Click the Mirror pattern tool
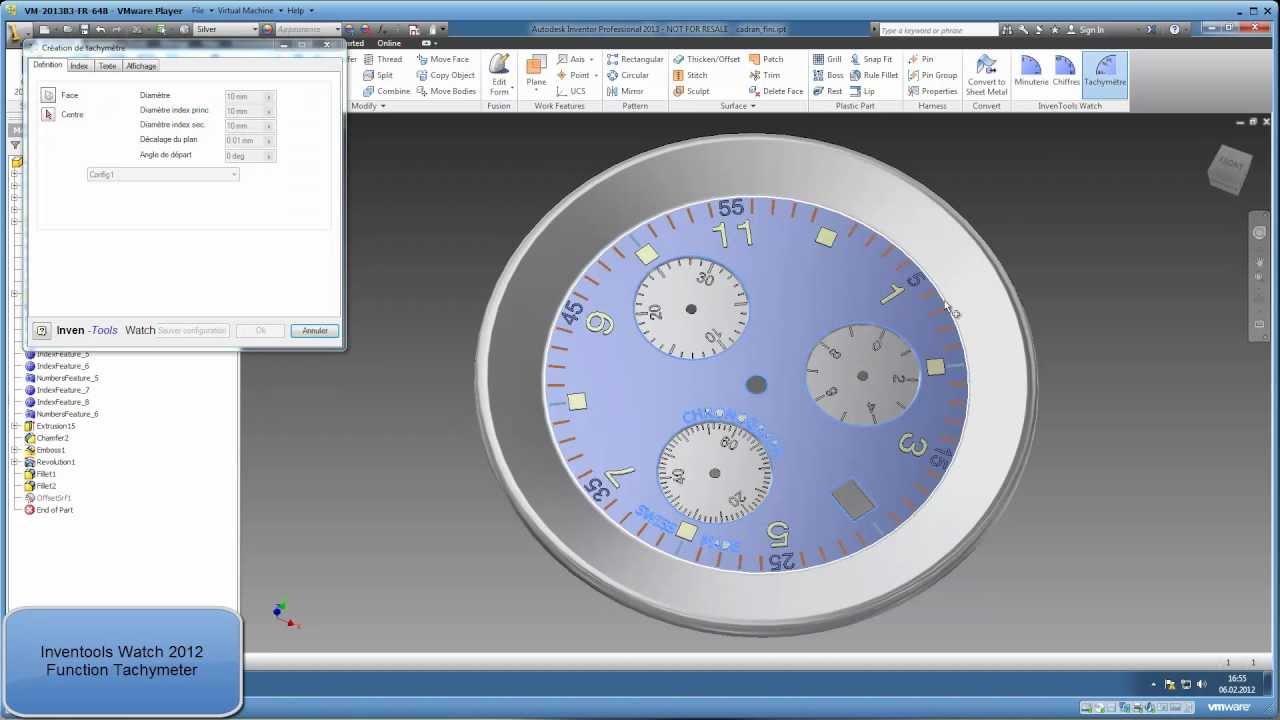 pyautogui.click(x=625, y=91)
